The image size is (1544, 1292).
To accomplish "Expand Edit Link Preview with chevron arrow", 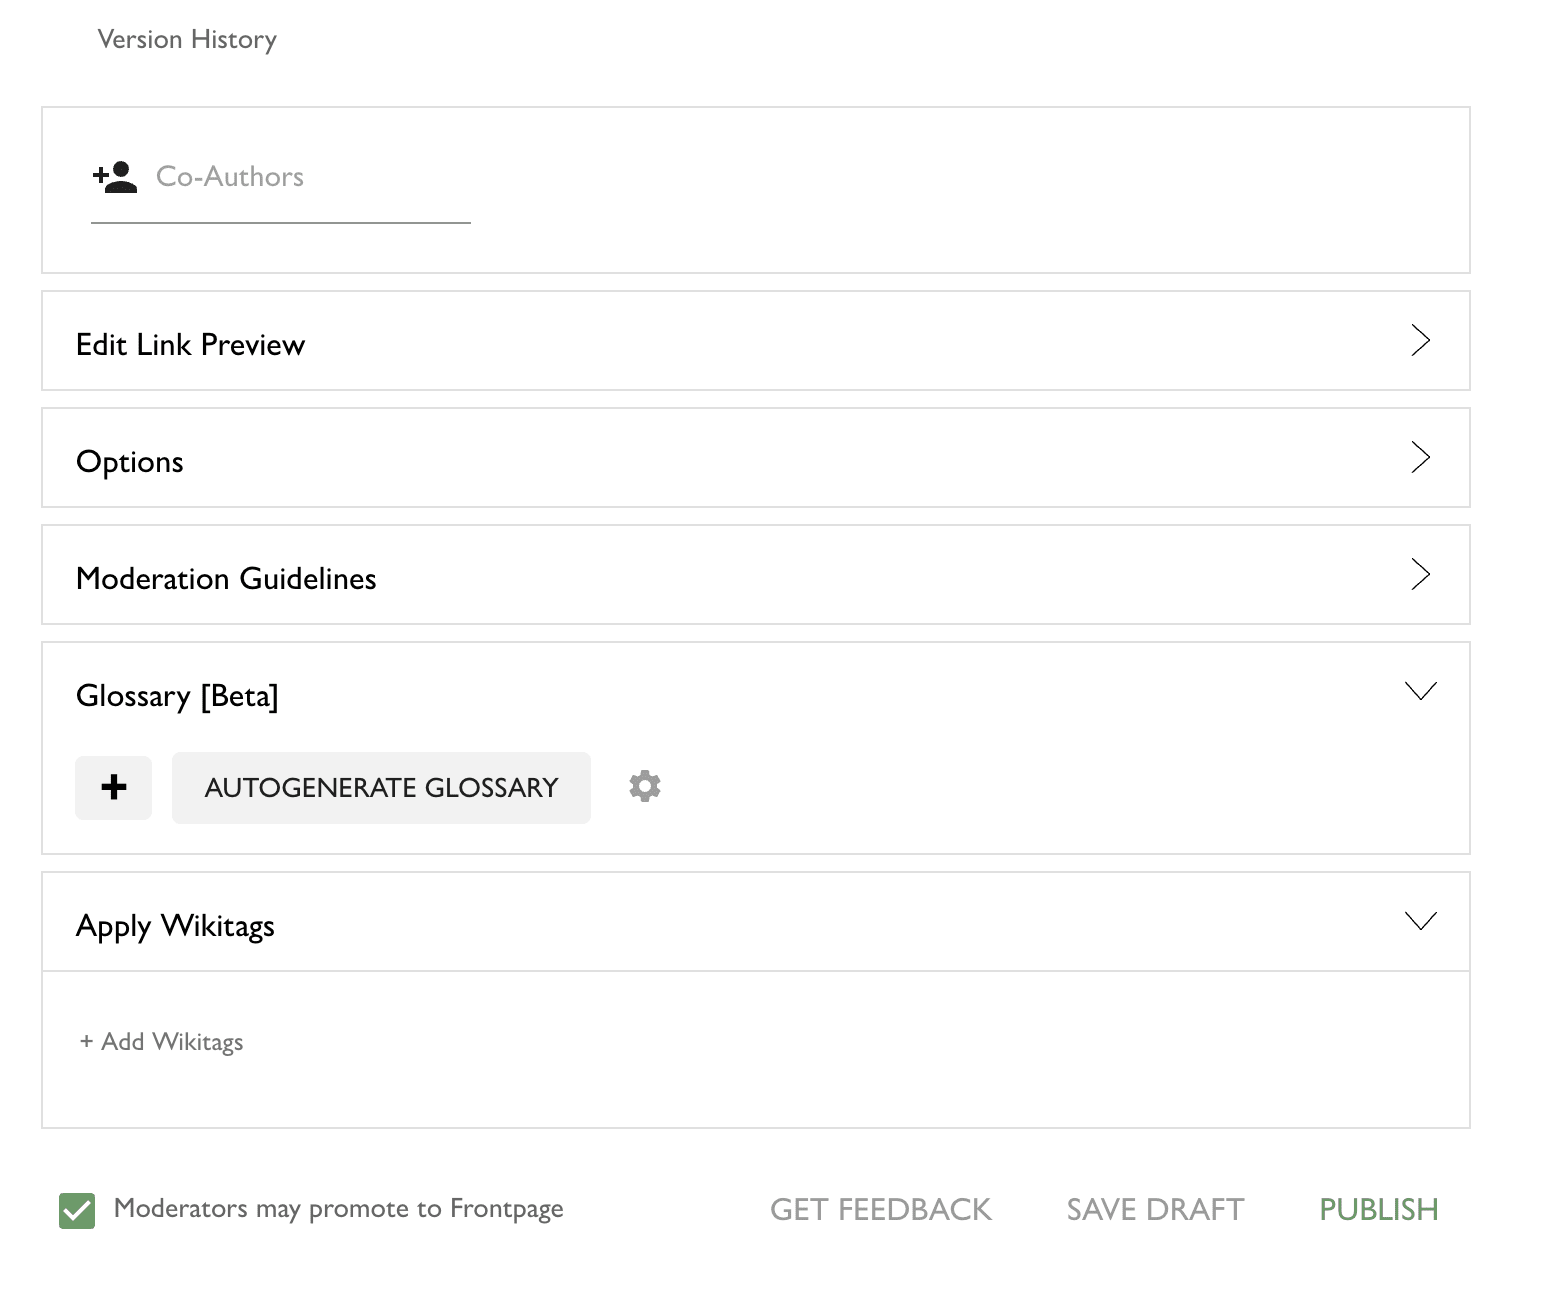I will [1420, 341].
